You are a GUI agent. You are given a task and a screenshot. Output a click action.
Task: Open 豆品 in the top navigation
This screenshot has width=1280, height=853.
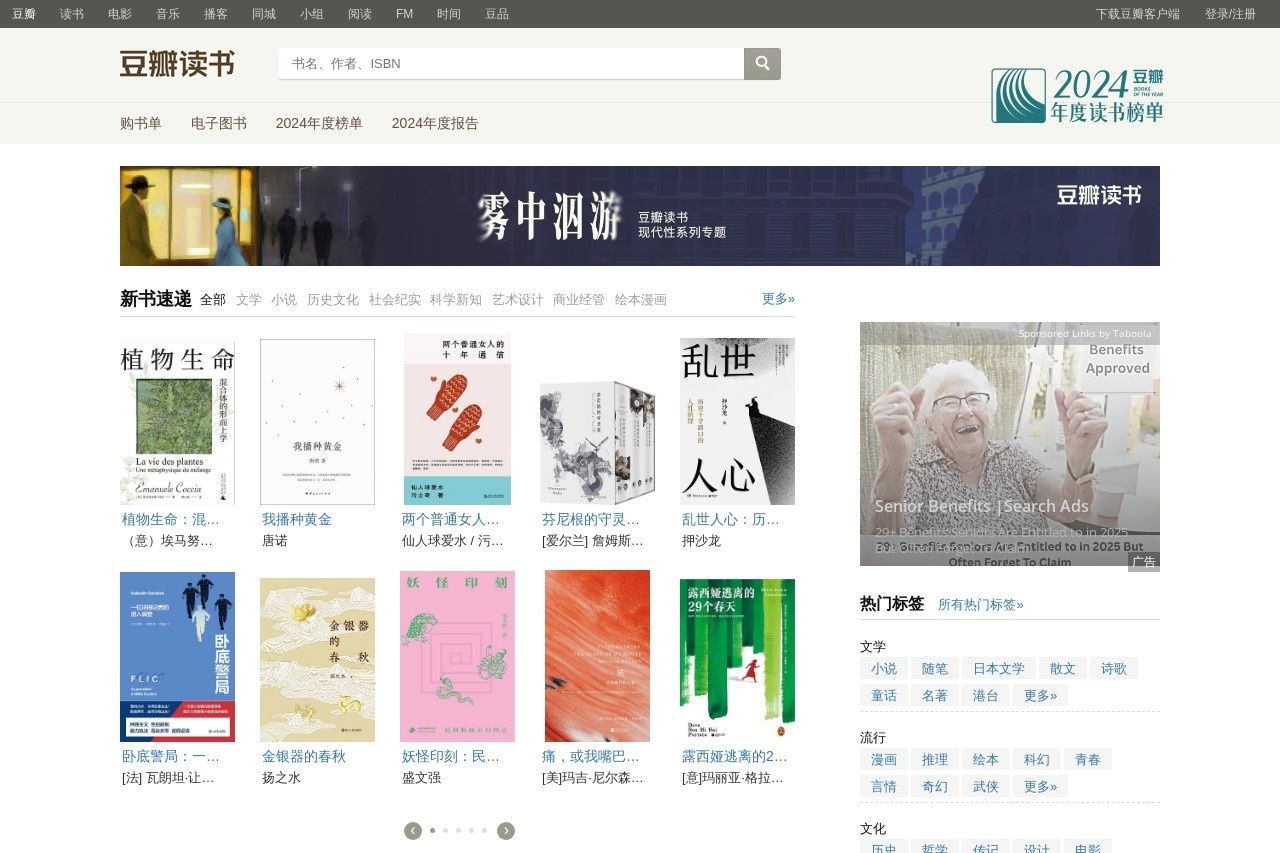point(497,14)
